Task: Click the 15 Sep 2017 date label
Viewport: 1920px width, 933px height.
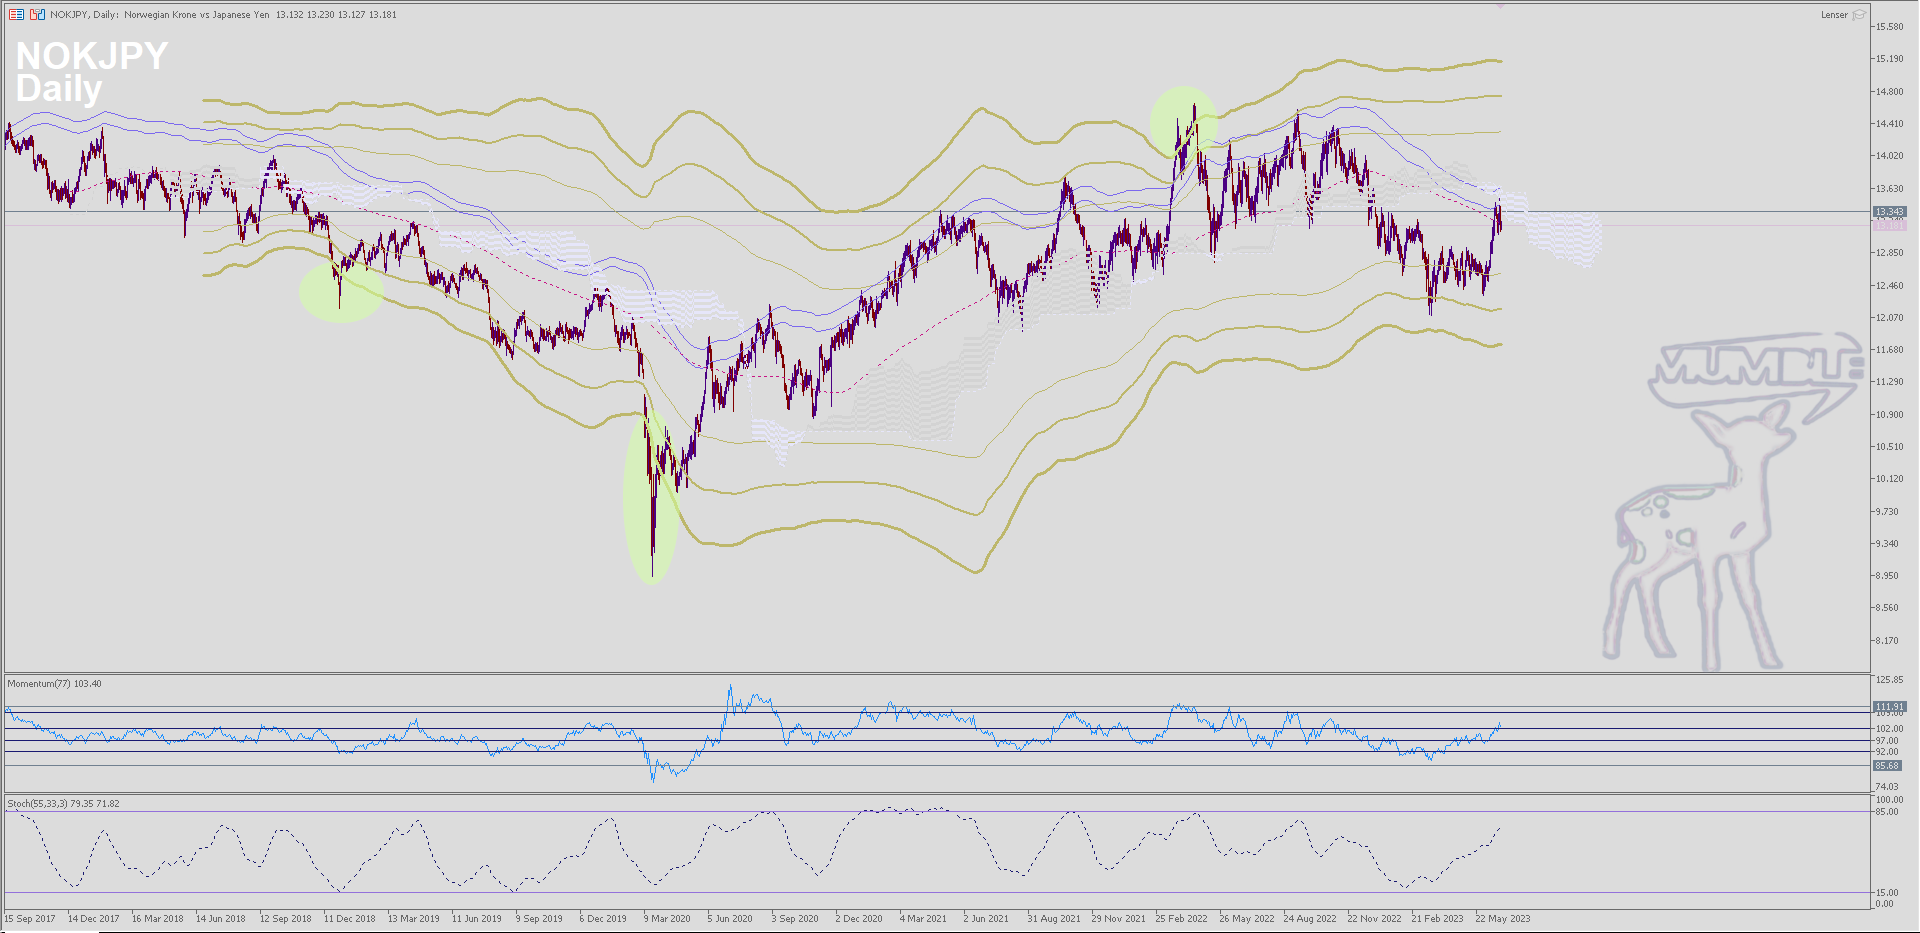Action: (x=30, y=918)
